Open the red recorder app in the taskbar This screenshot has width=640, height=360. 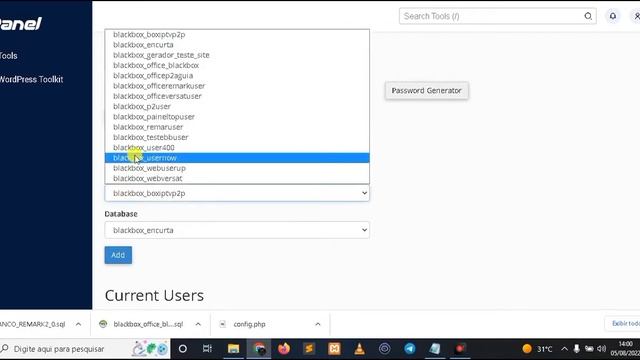pyautogui.click(x=460, y=349)
